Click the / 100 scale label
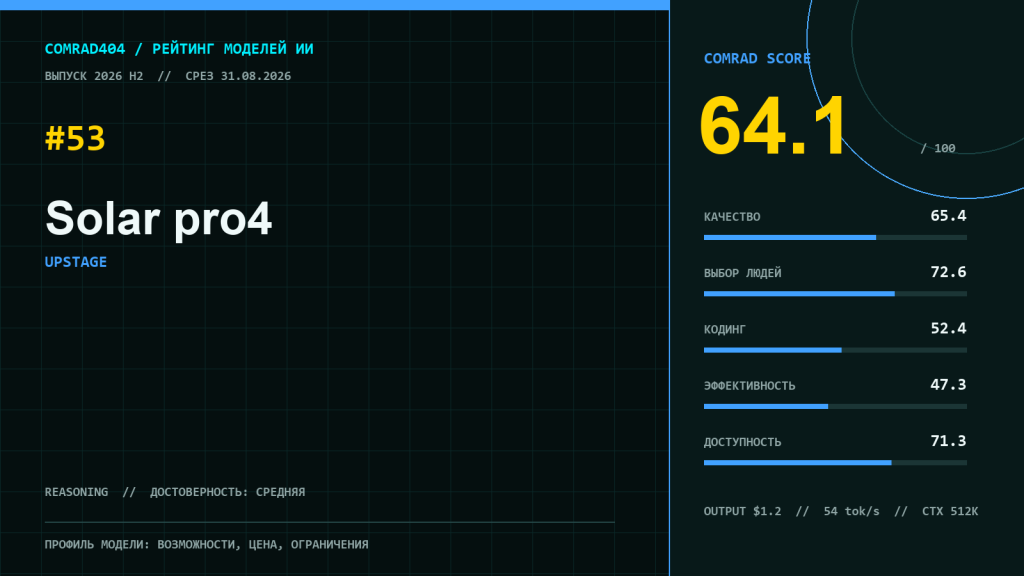The width and height of the screenshot is (1024, 576). 938,148
